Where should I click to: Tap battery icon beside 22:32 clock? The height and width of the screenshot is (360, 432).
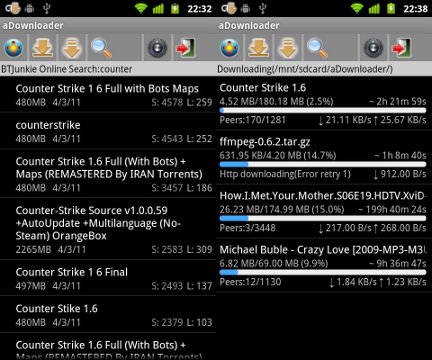pos(175,8)
